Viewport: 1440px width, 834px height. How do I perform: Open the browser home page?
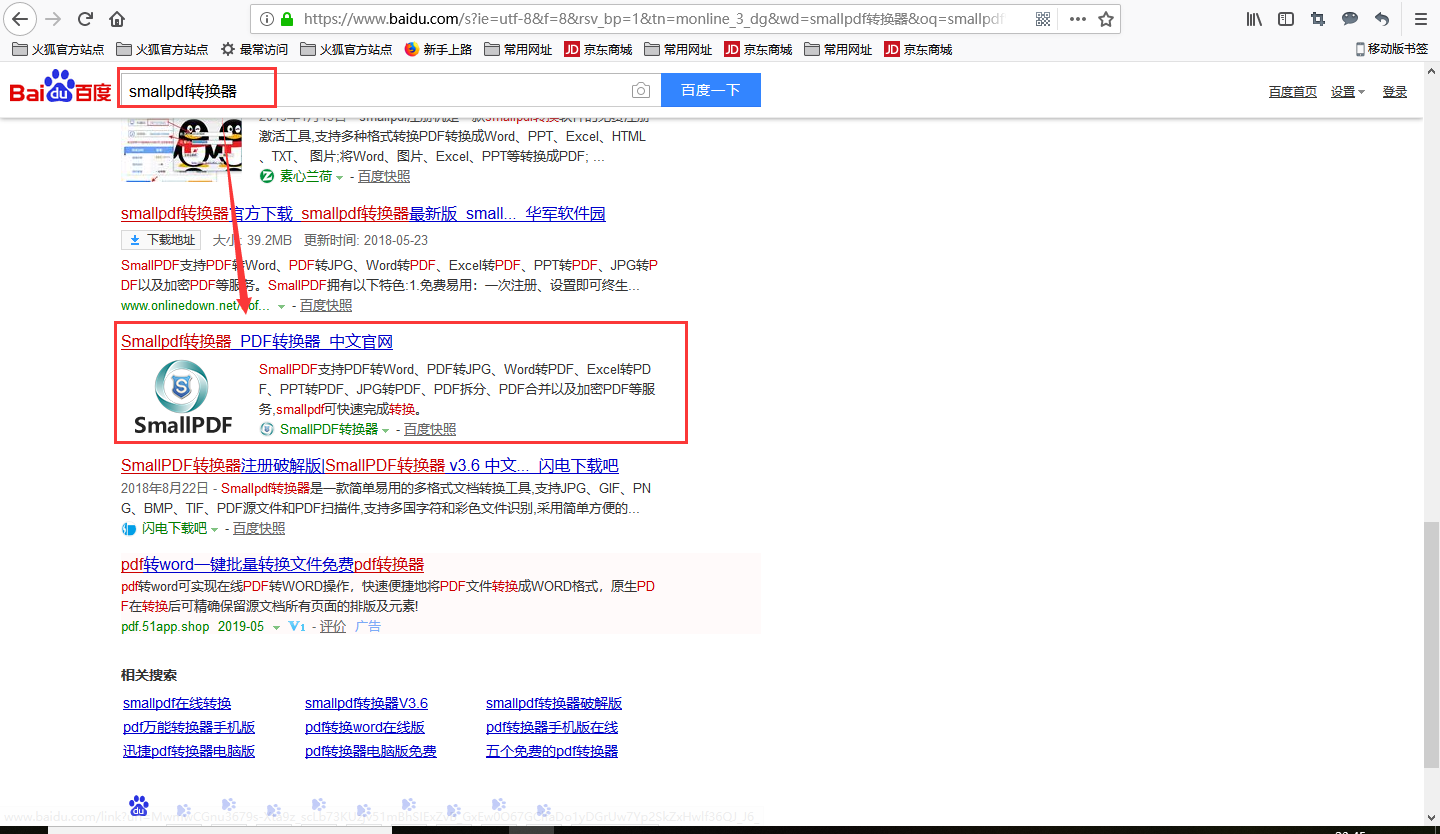click(117, 19)
